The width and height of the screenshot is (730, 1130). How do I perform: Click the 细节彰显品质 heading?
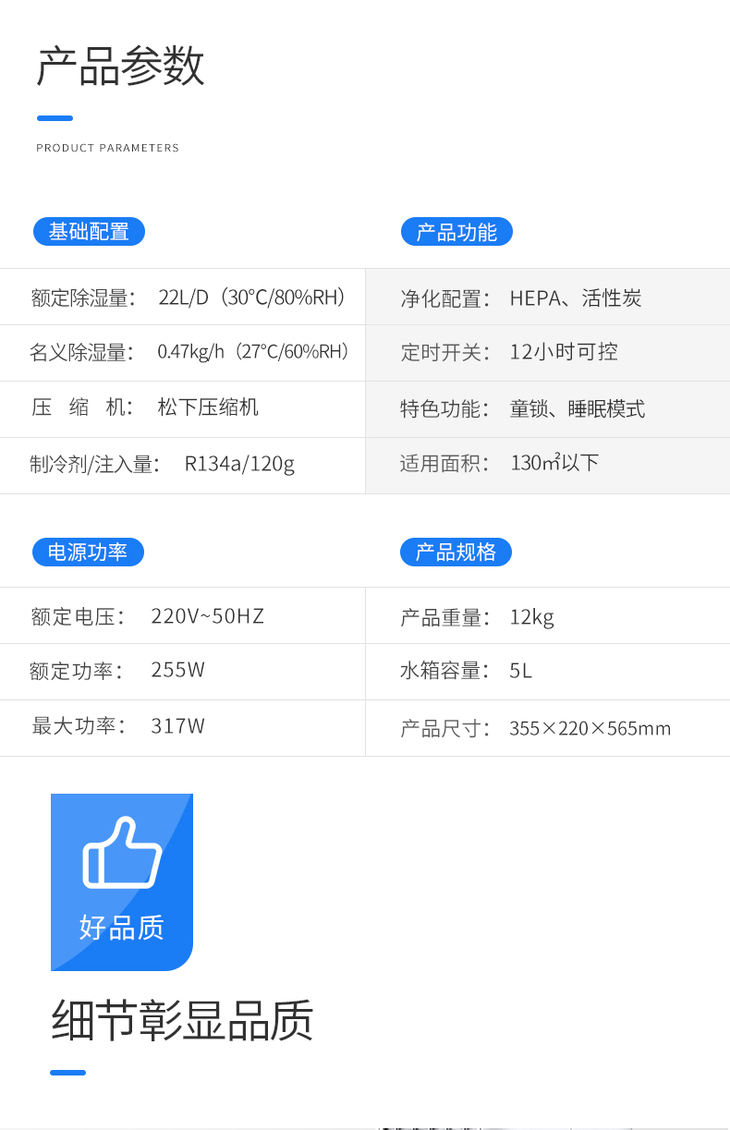click(x=182, y=1021)
